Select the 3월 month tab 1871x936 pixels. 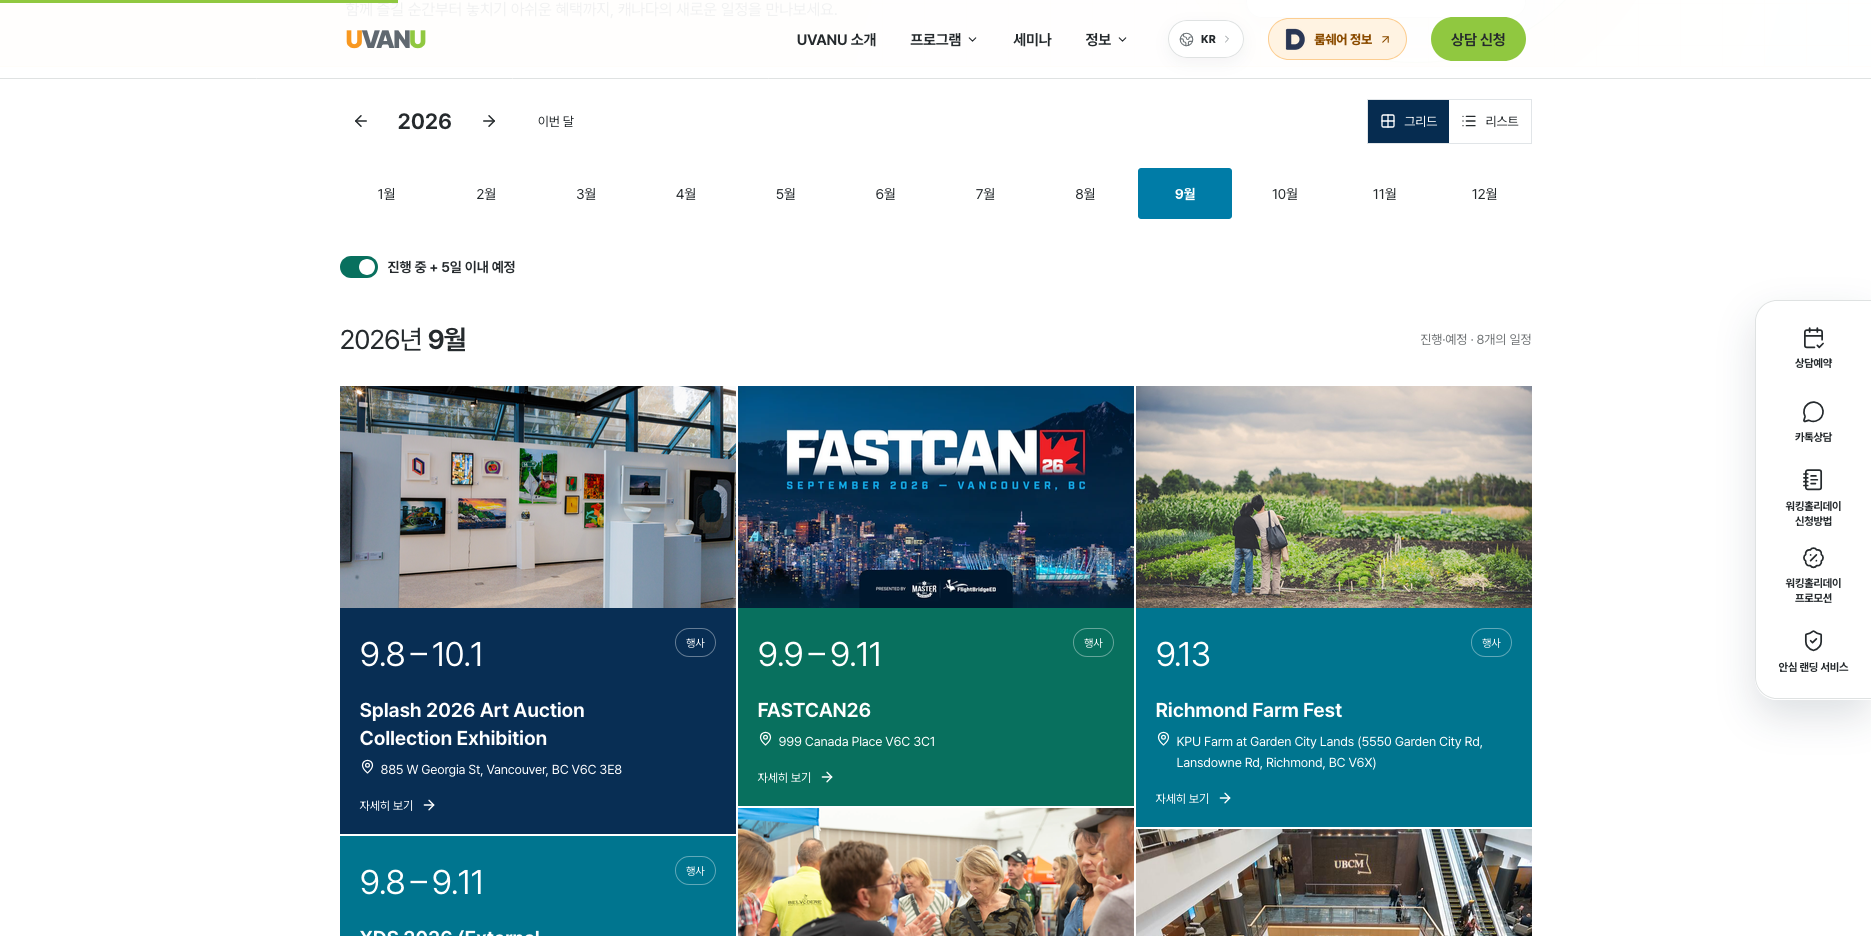pyautogui.click(x=586, y=194)
